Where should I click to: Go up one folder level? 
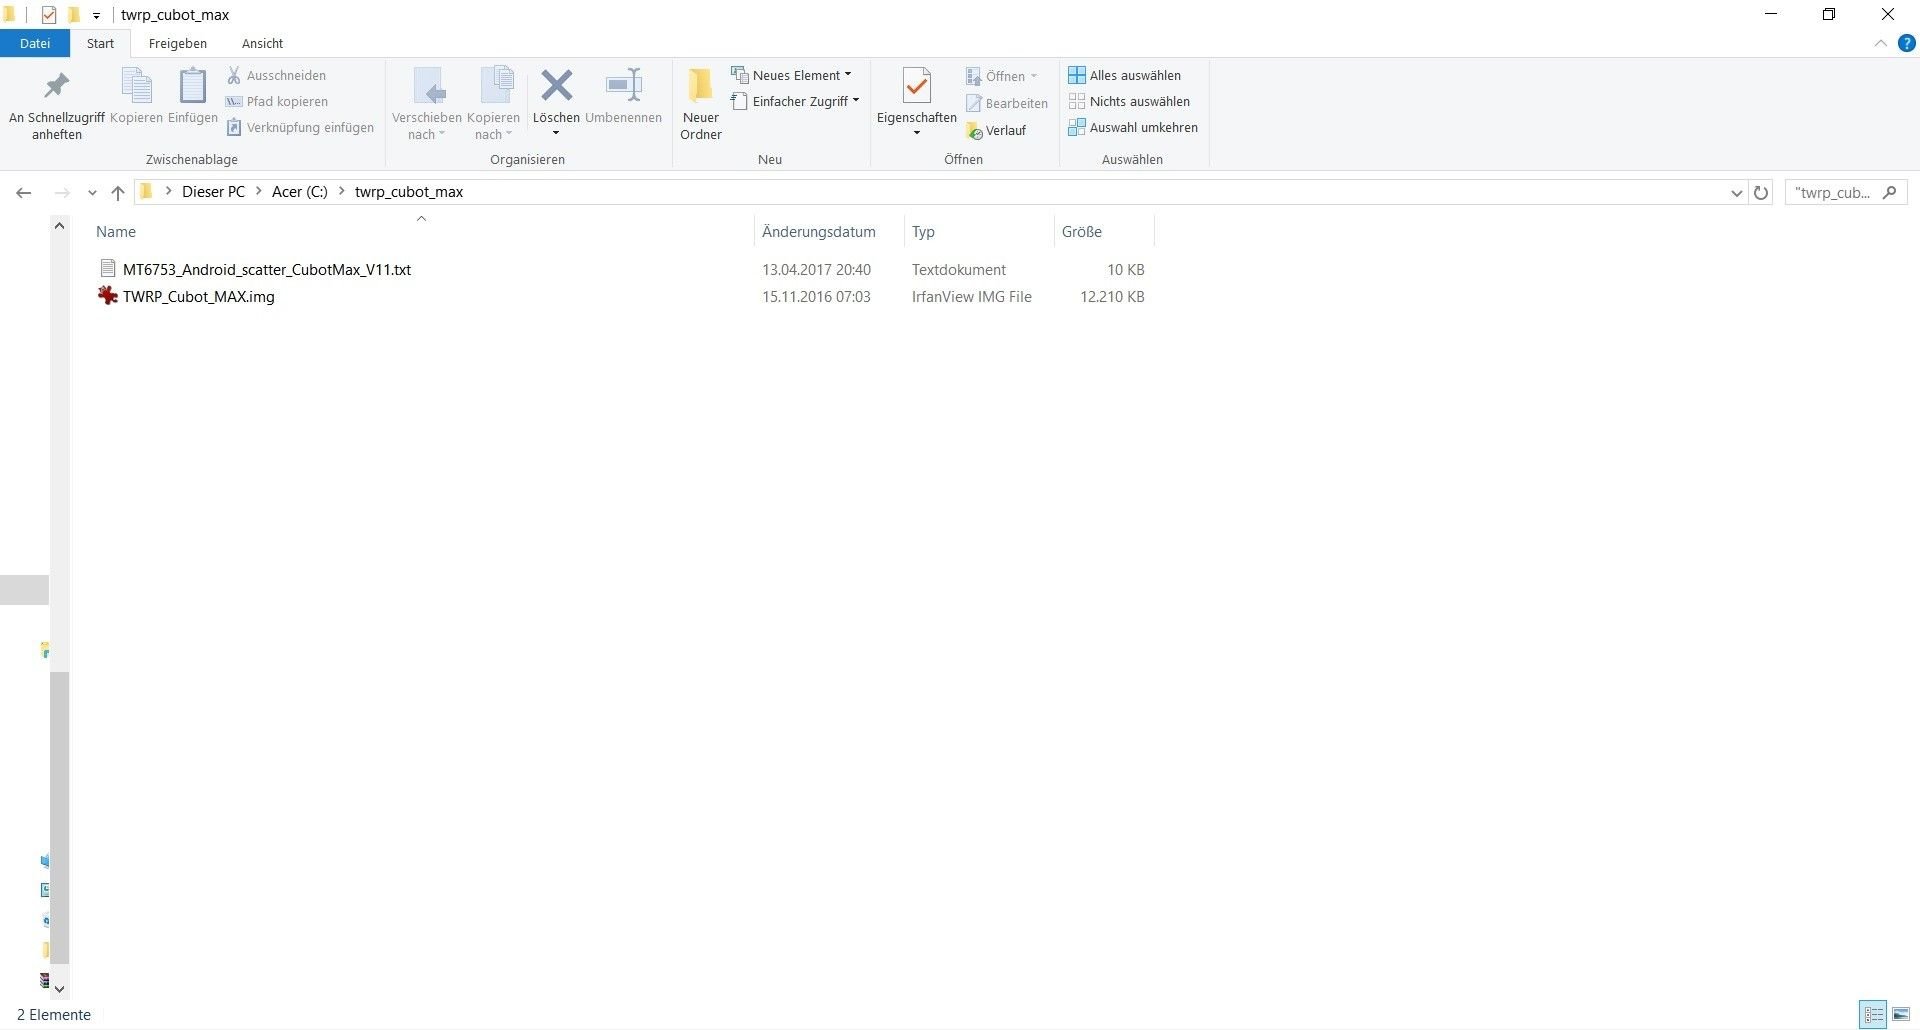point(118,192)
